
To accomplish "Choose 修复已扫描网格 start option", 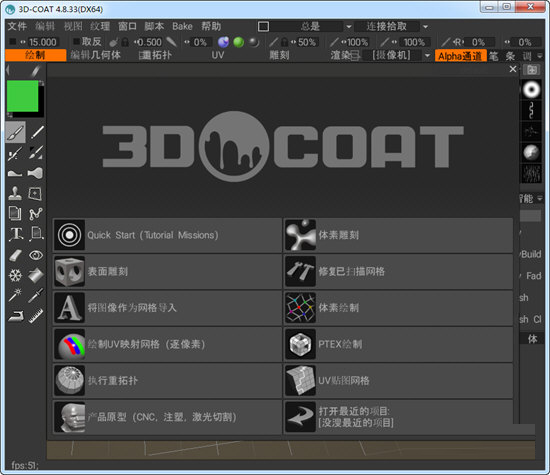I will coord(398,272).
